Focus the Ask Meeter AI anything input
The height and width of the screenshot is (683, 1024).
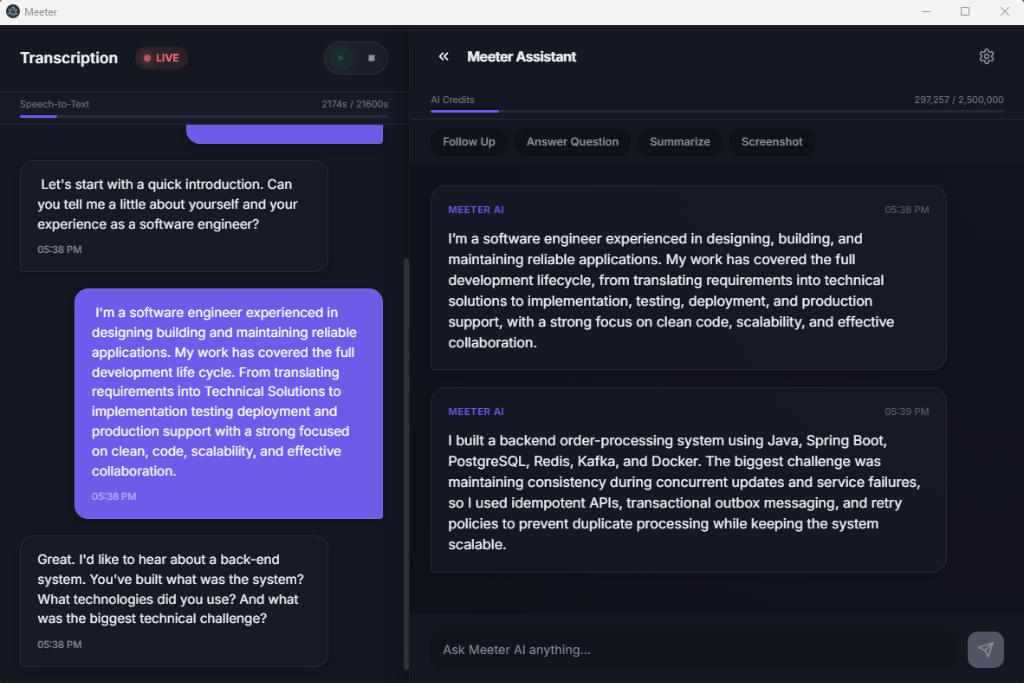pyautogui.click(x=694, y=649)
